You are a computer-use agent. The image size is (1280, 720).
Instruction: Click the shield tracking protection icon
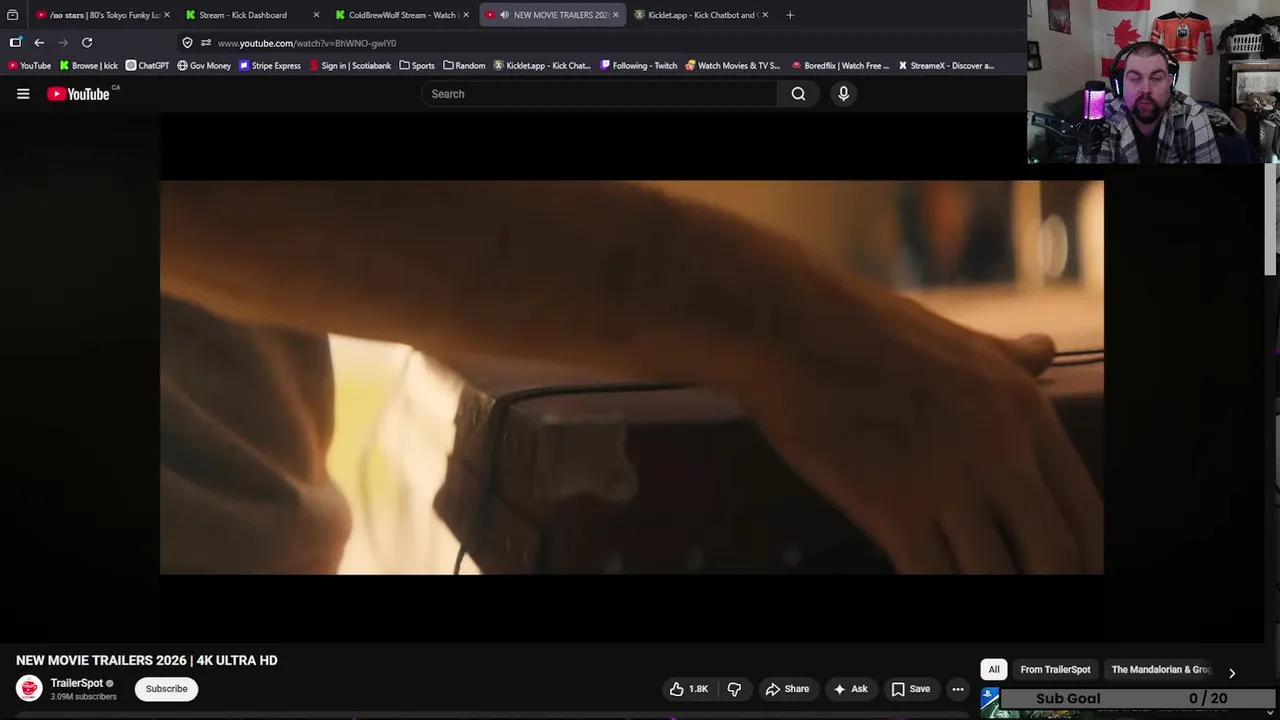tap(187, 43)
